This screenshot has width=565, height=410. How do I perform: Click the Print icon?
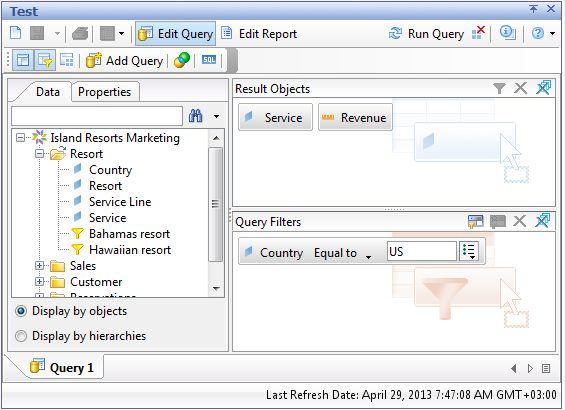[80, 34]
